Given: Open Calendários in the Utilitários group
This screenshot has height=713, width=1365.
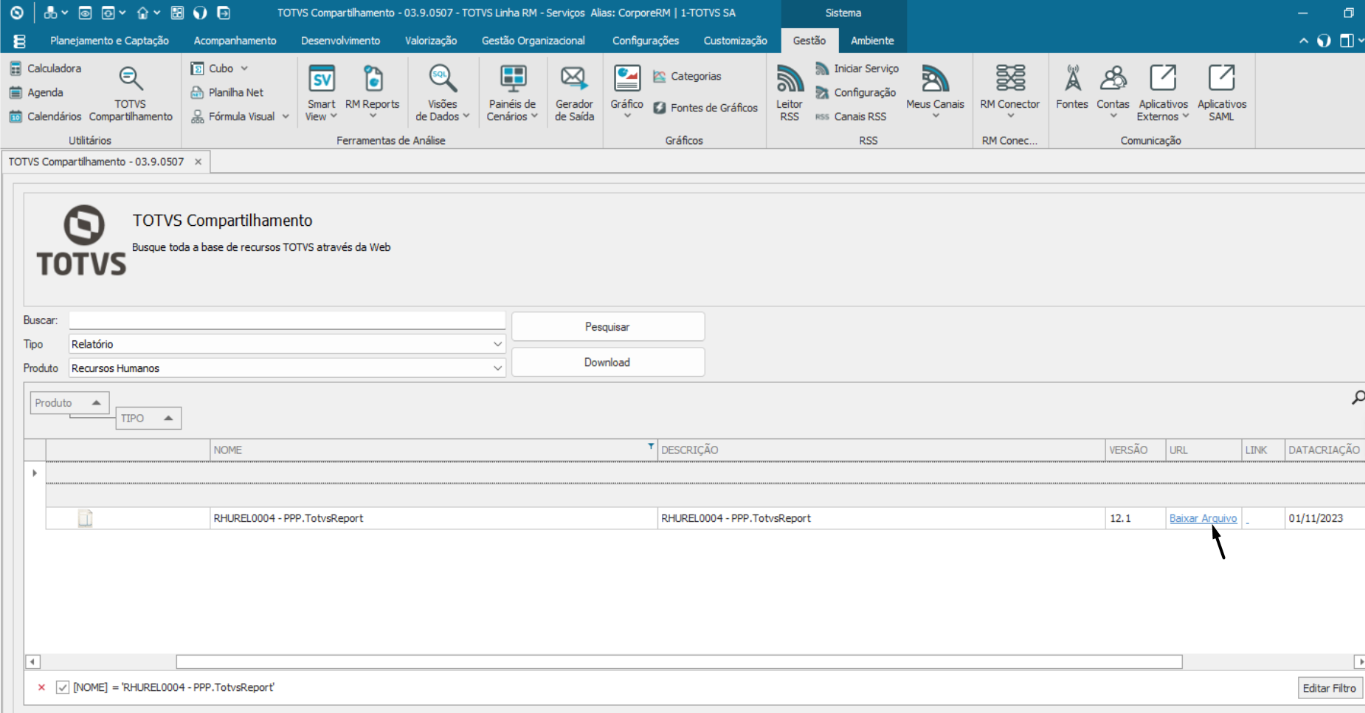Looking at the screenshot, I should 45,116.
